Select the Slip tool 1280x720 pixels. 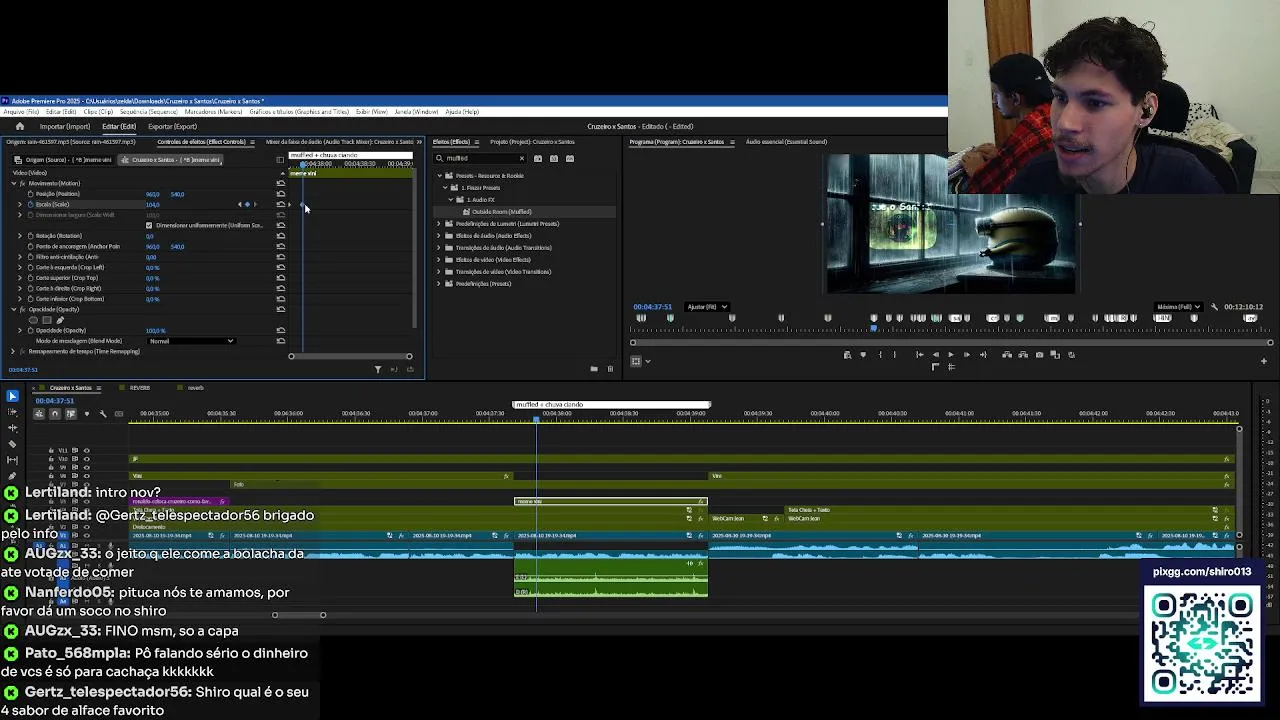click(12, 460)
